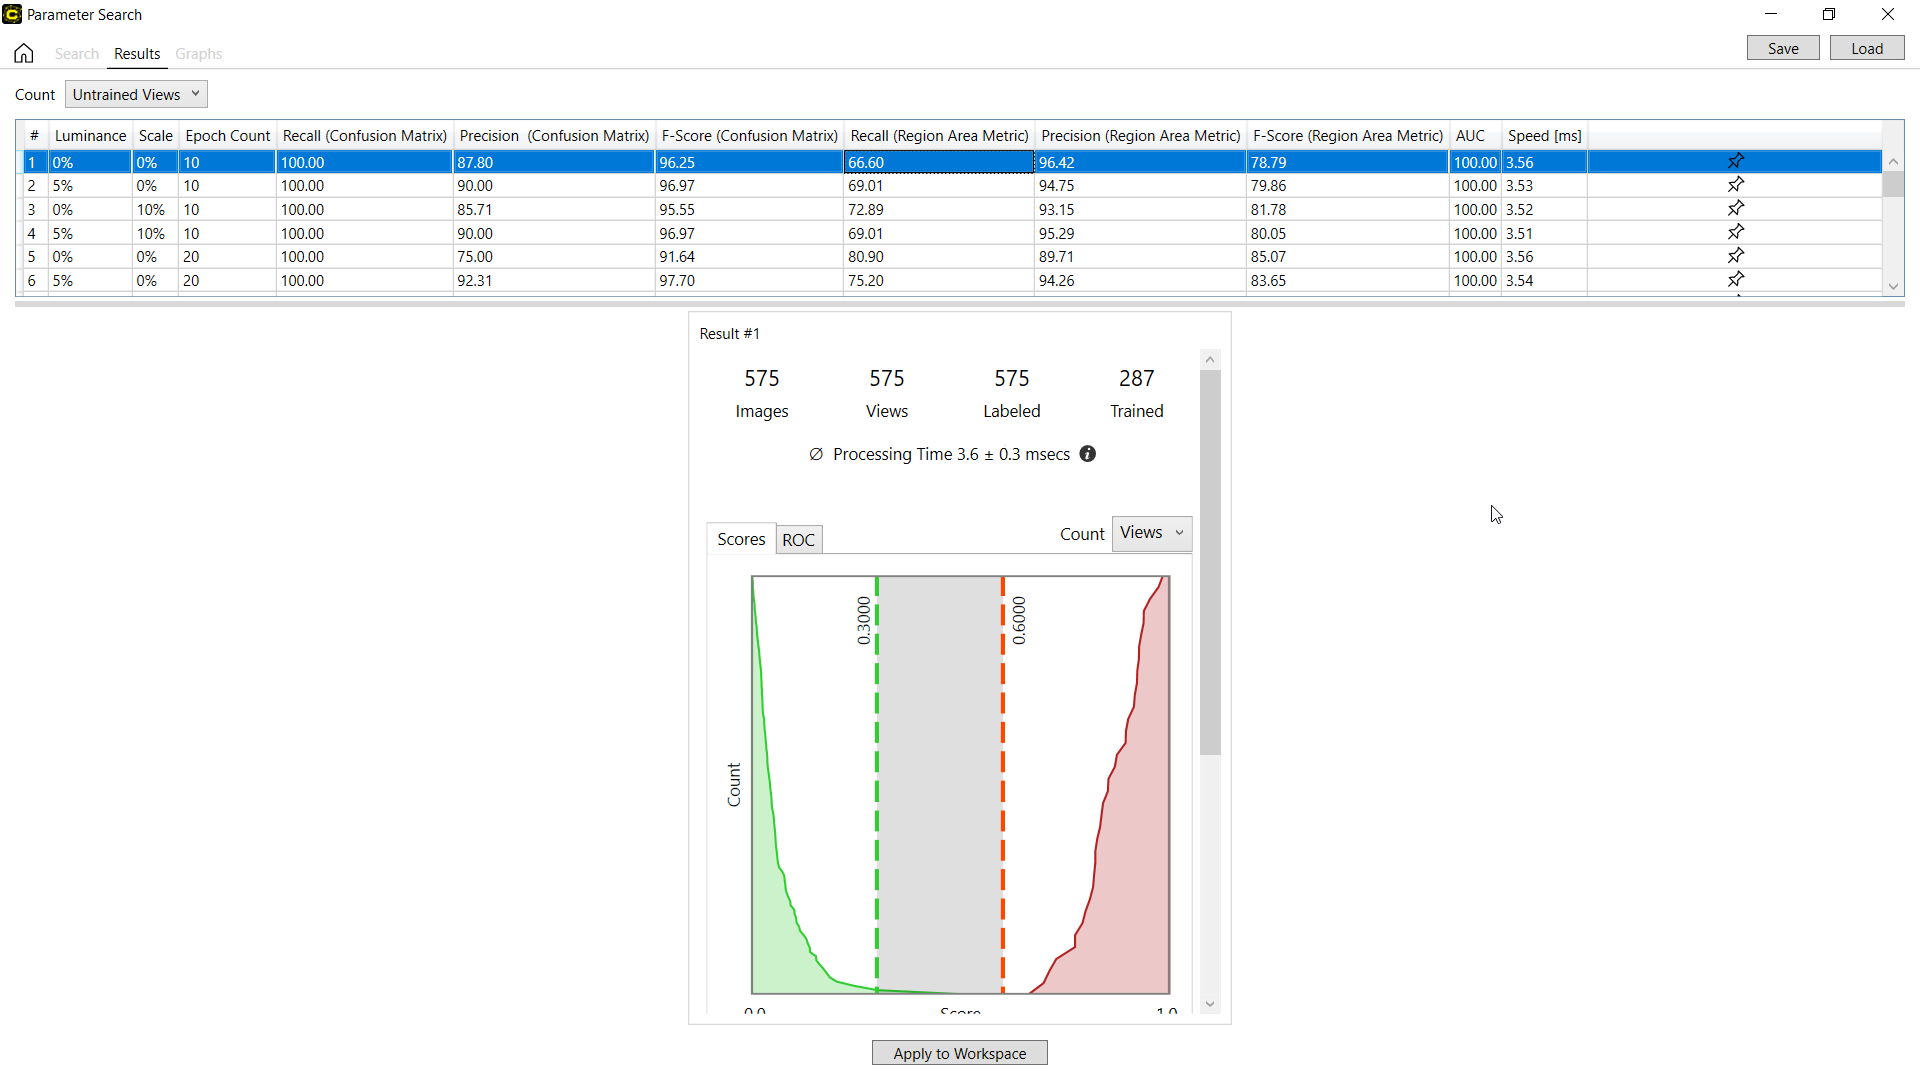Pin result row 2
This screenshot has width=1920, height=1076.
pyautogui.click(x=1735, y=185)
